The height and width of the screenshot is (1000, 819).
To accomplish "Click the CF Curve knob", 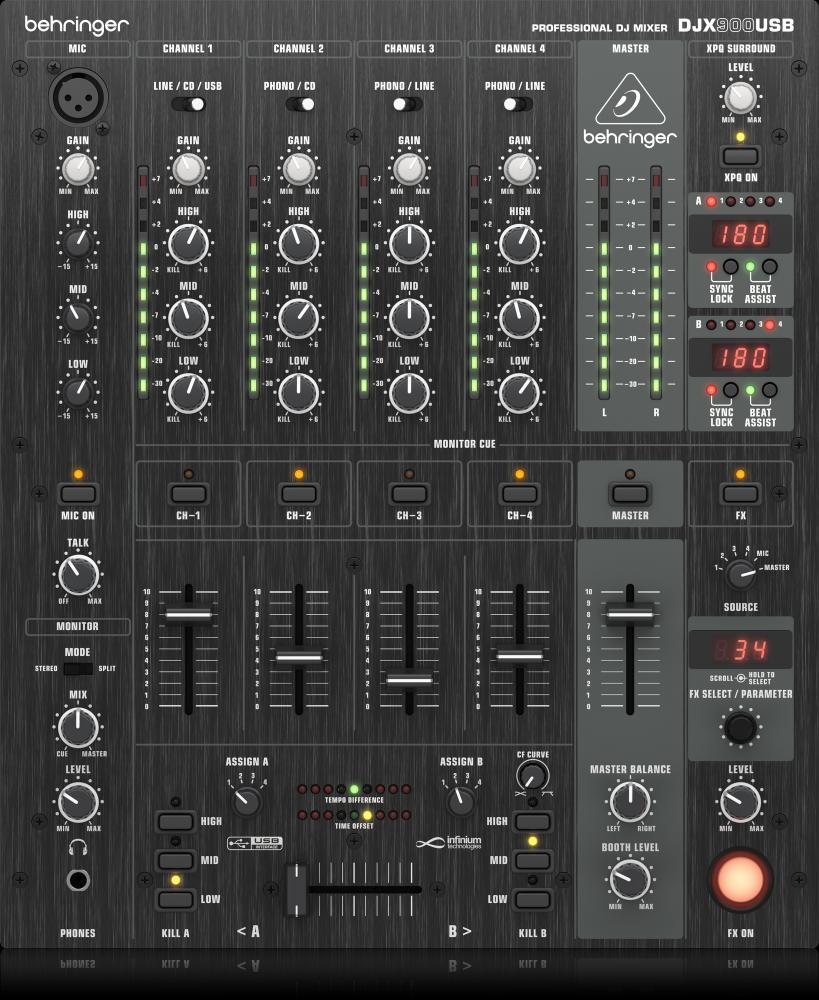I will pyautogui.click(x=533, y=774).
